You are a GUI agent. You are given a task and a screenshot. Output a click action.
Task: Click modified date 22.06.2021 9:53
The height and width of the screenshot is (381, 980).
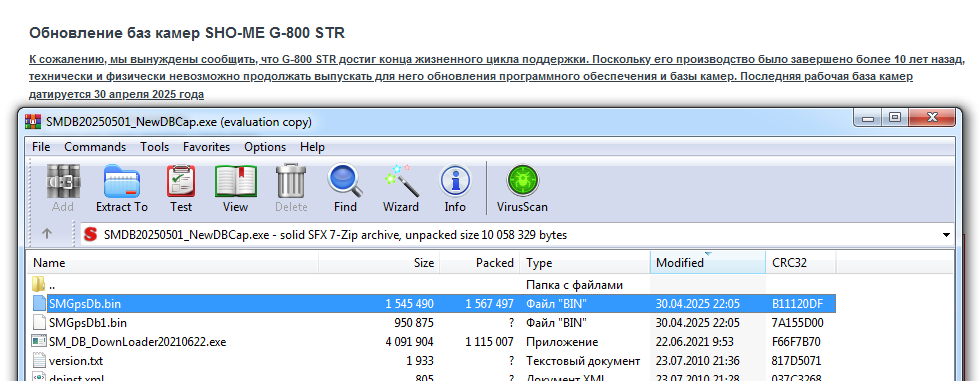(x=694, y=342)
